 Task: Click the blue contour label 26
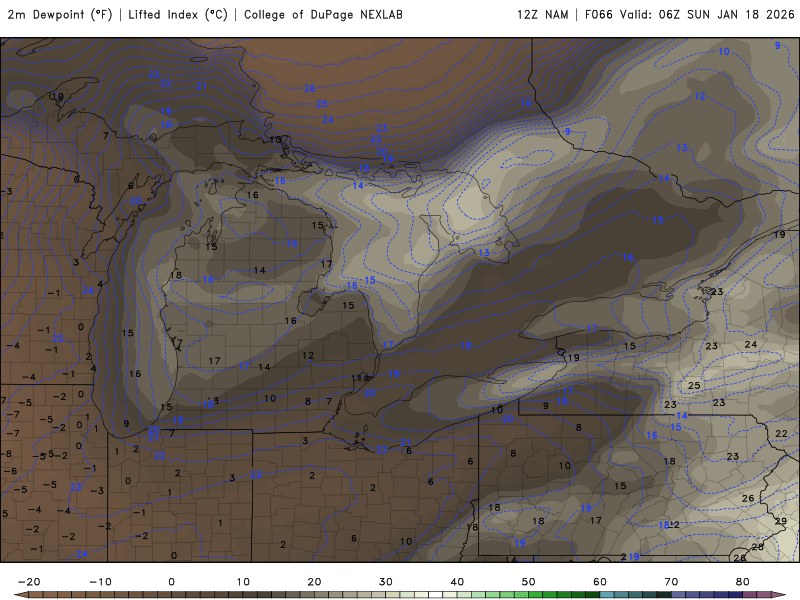point(310,89)
